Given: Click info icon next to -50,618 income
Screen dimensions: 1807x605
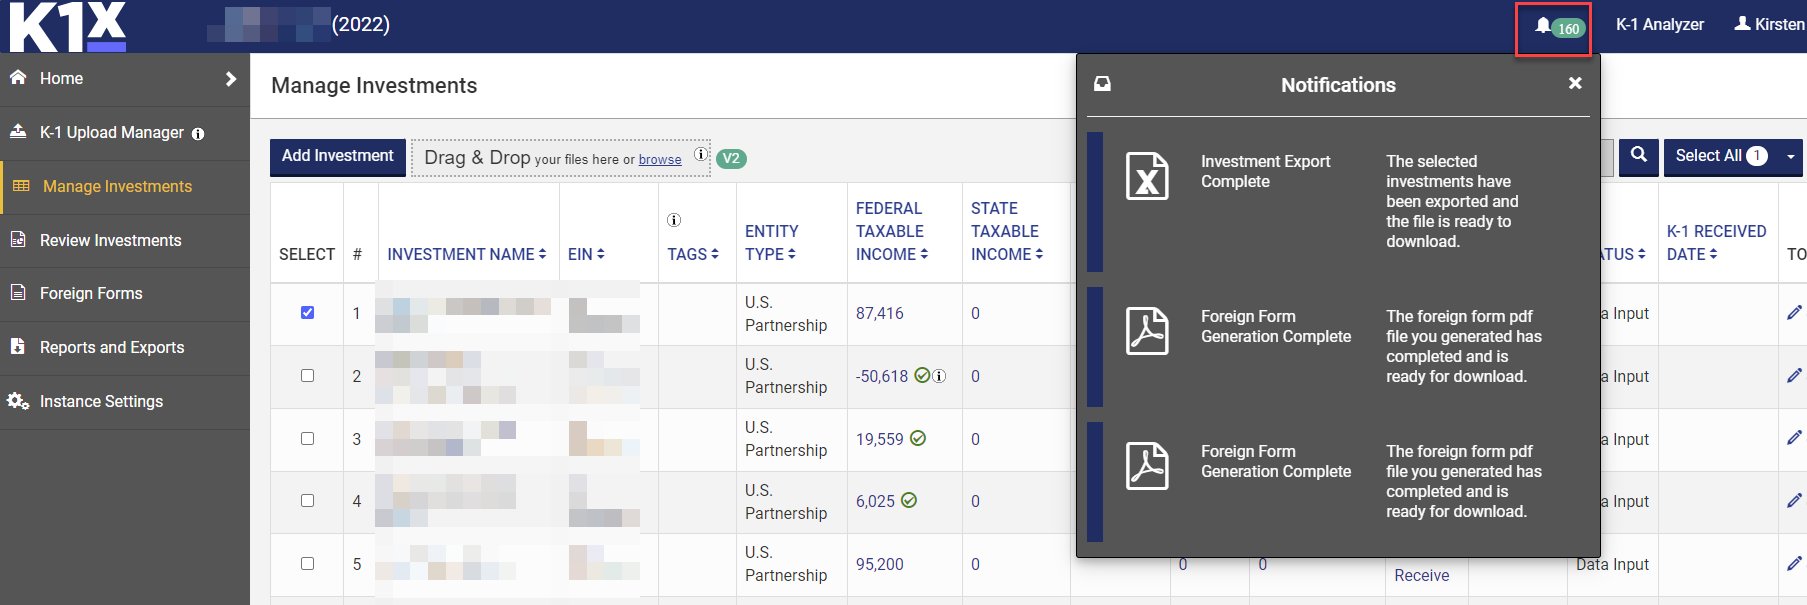Looking at the screenshot, I should [940, 376].
